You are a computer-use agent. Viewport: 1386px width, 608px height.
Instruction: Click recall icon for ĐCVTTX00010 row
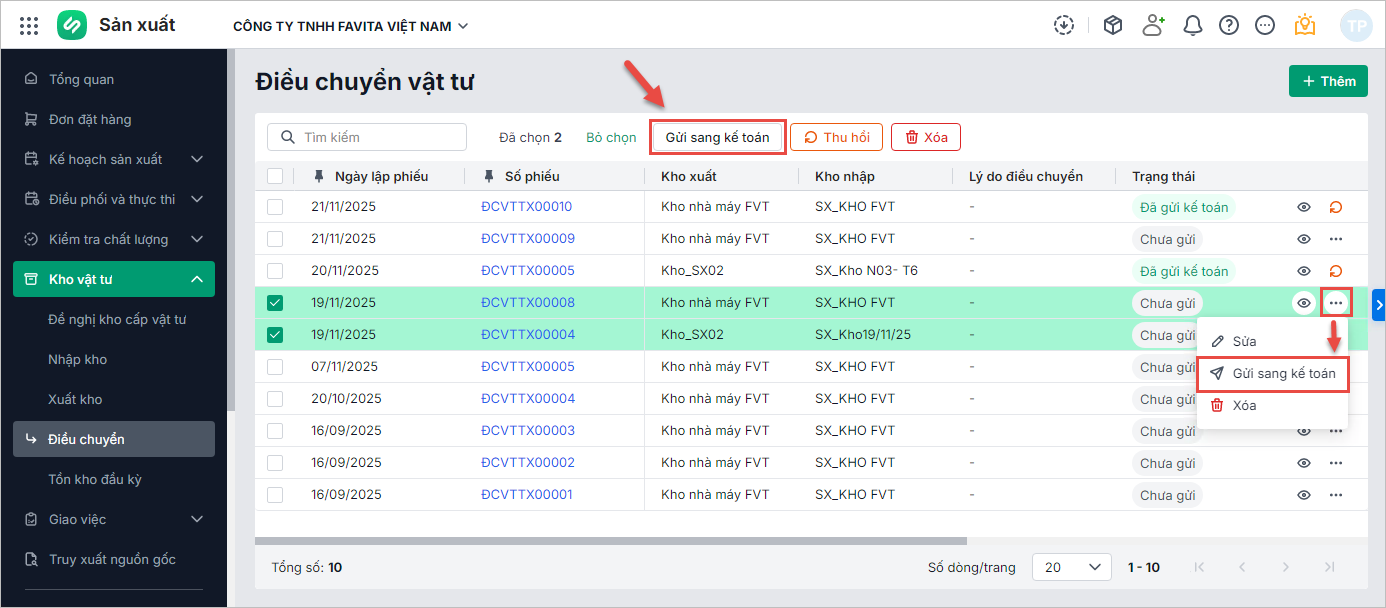click(x=1335, y=207)
